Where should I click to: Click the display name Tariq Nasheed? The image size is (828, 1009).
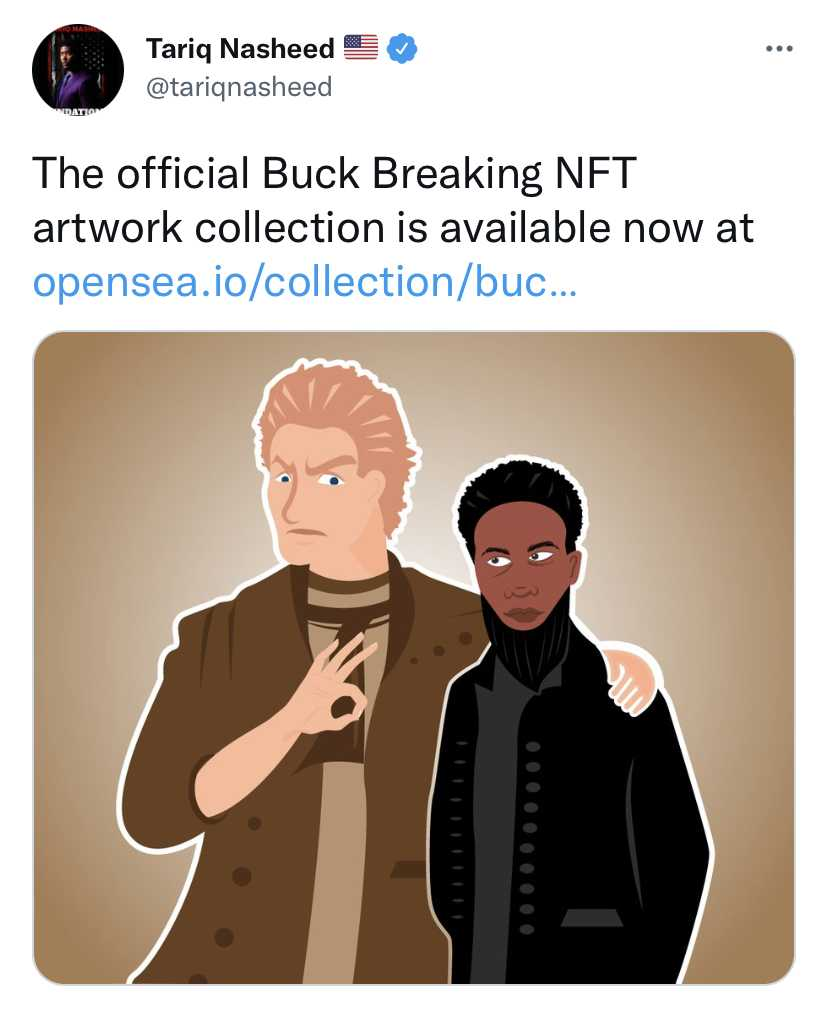click(240, 48)
